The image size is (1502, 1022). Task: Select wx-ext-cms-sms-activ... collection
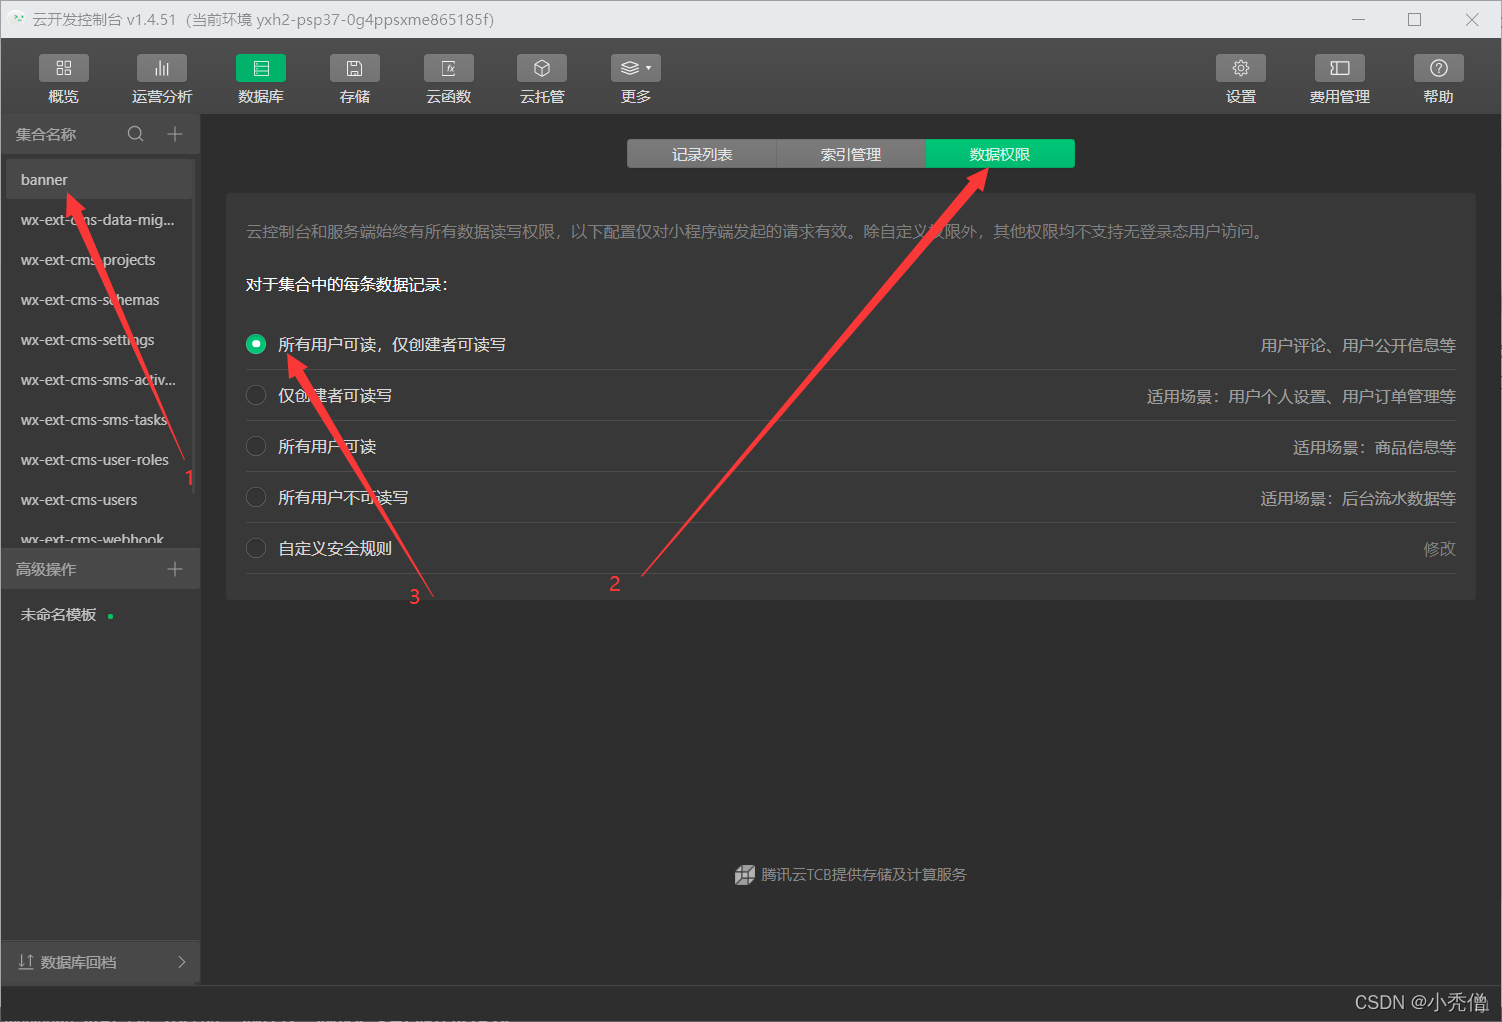pyautogui.click(x=99, y=380)
